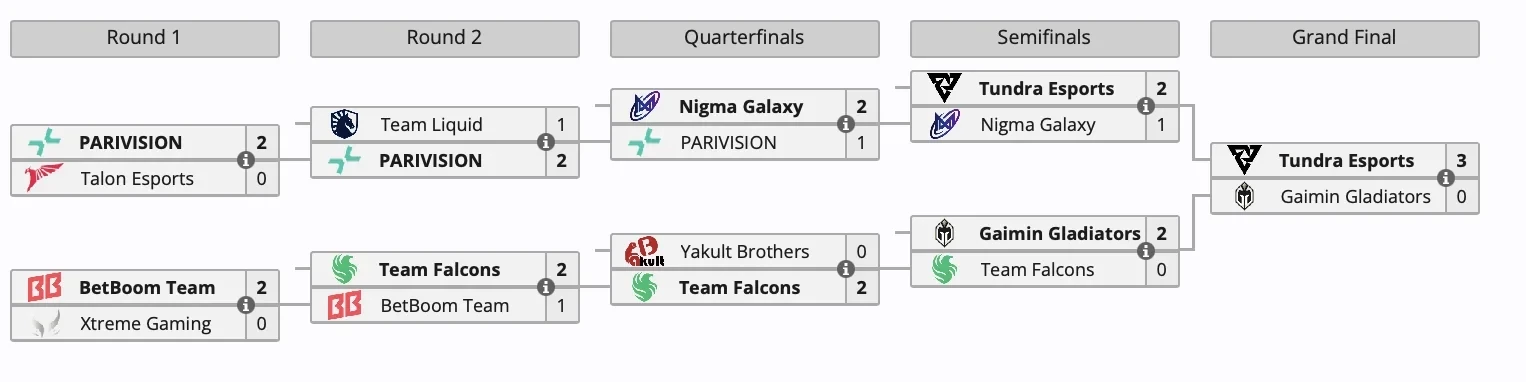Select the Grand Final column header
The height and width of the screenshot is (382, 1526).
(x=1345, y=38)
